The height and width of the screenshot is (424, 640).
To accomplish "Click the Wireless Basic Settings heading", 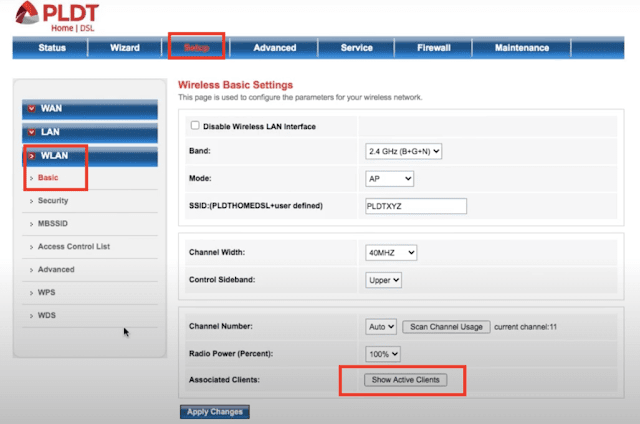I will tap(236, 85).
